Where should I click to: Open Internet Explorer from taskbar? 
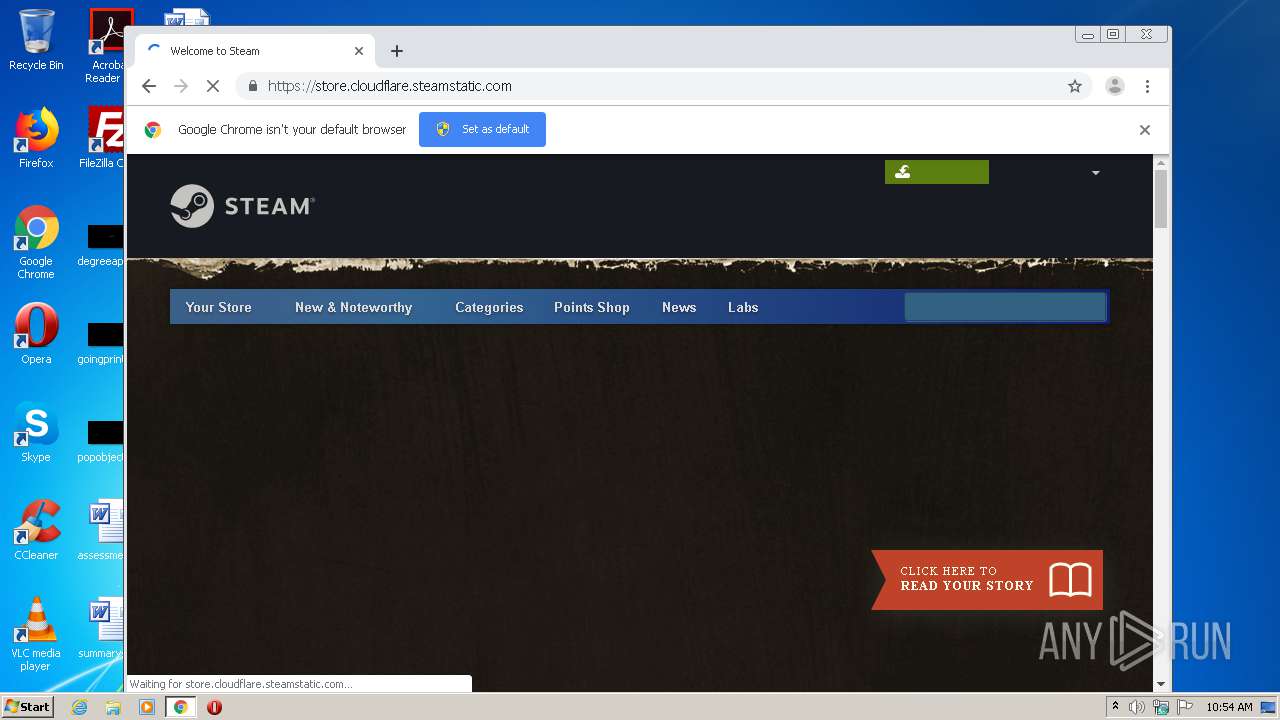point(79,707)
